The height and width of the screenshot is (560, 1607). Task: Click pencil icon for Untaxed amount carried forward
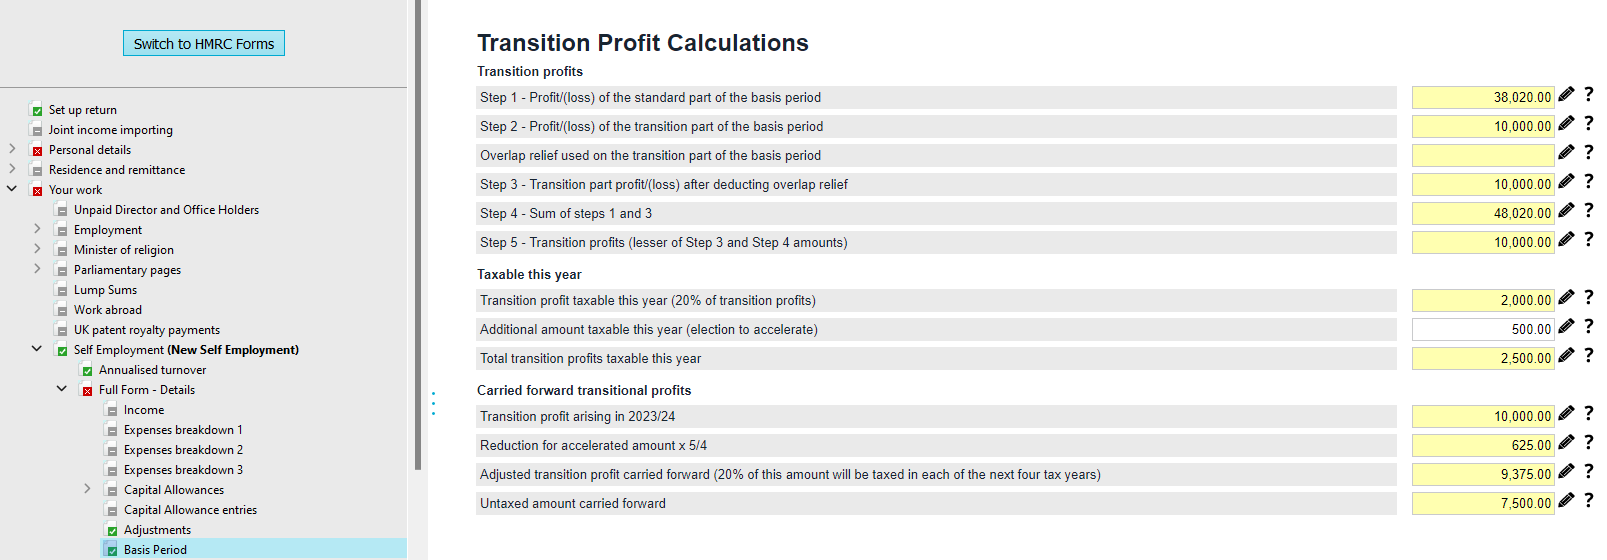(x=1566, y=500)
